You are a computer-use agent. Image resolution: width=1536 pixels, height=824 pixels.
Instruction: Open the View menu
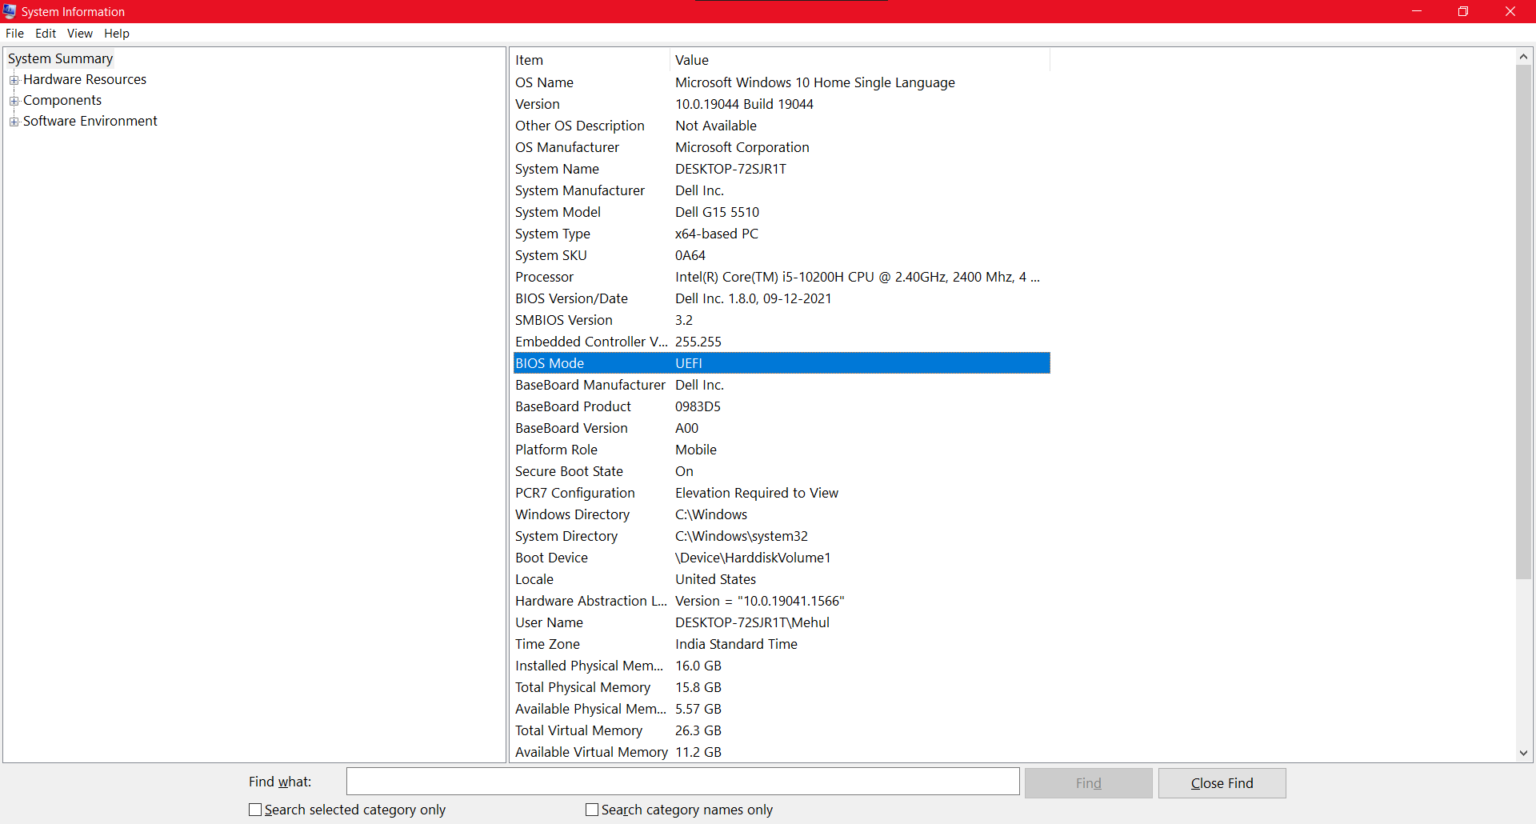point(80,33)
